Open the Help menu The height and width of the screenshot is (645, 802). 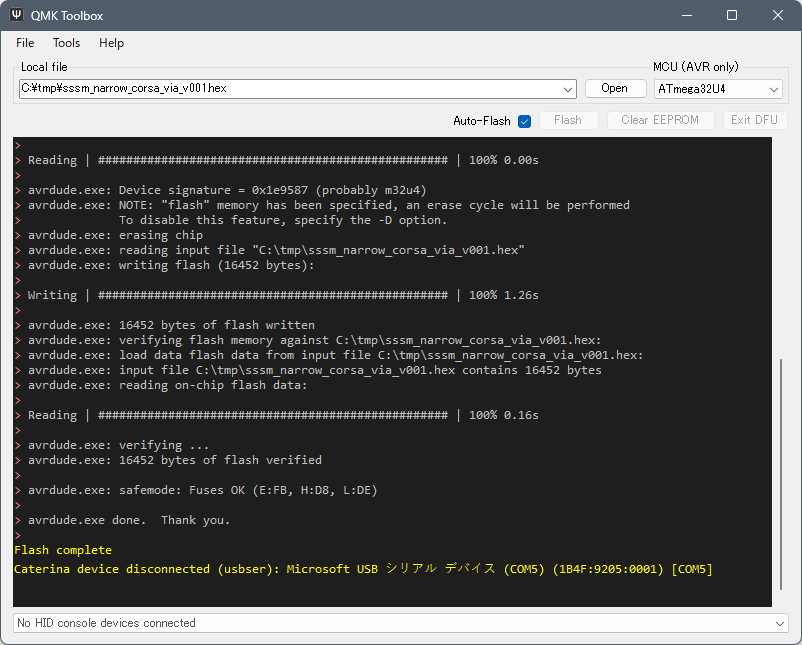[x=112, y=43]
